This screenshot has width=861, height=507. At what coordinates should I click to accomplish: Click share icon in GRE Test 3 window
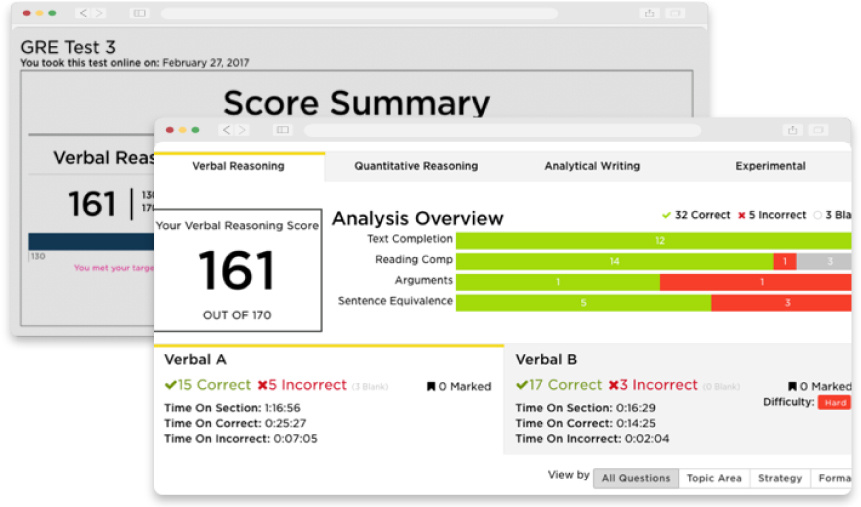point(649,13)
